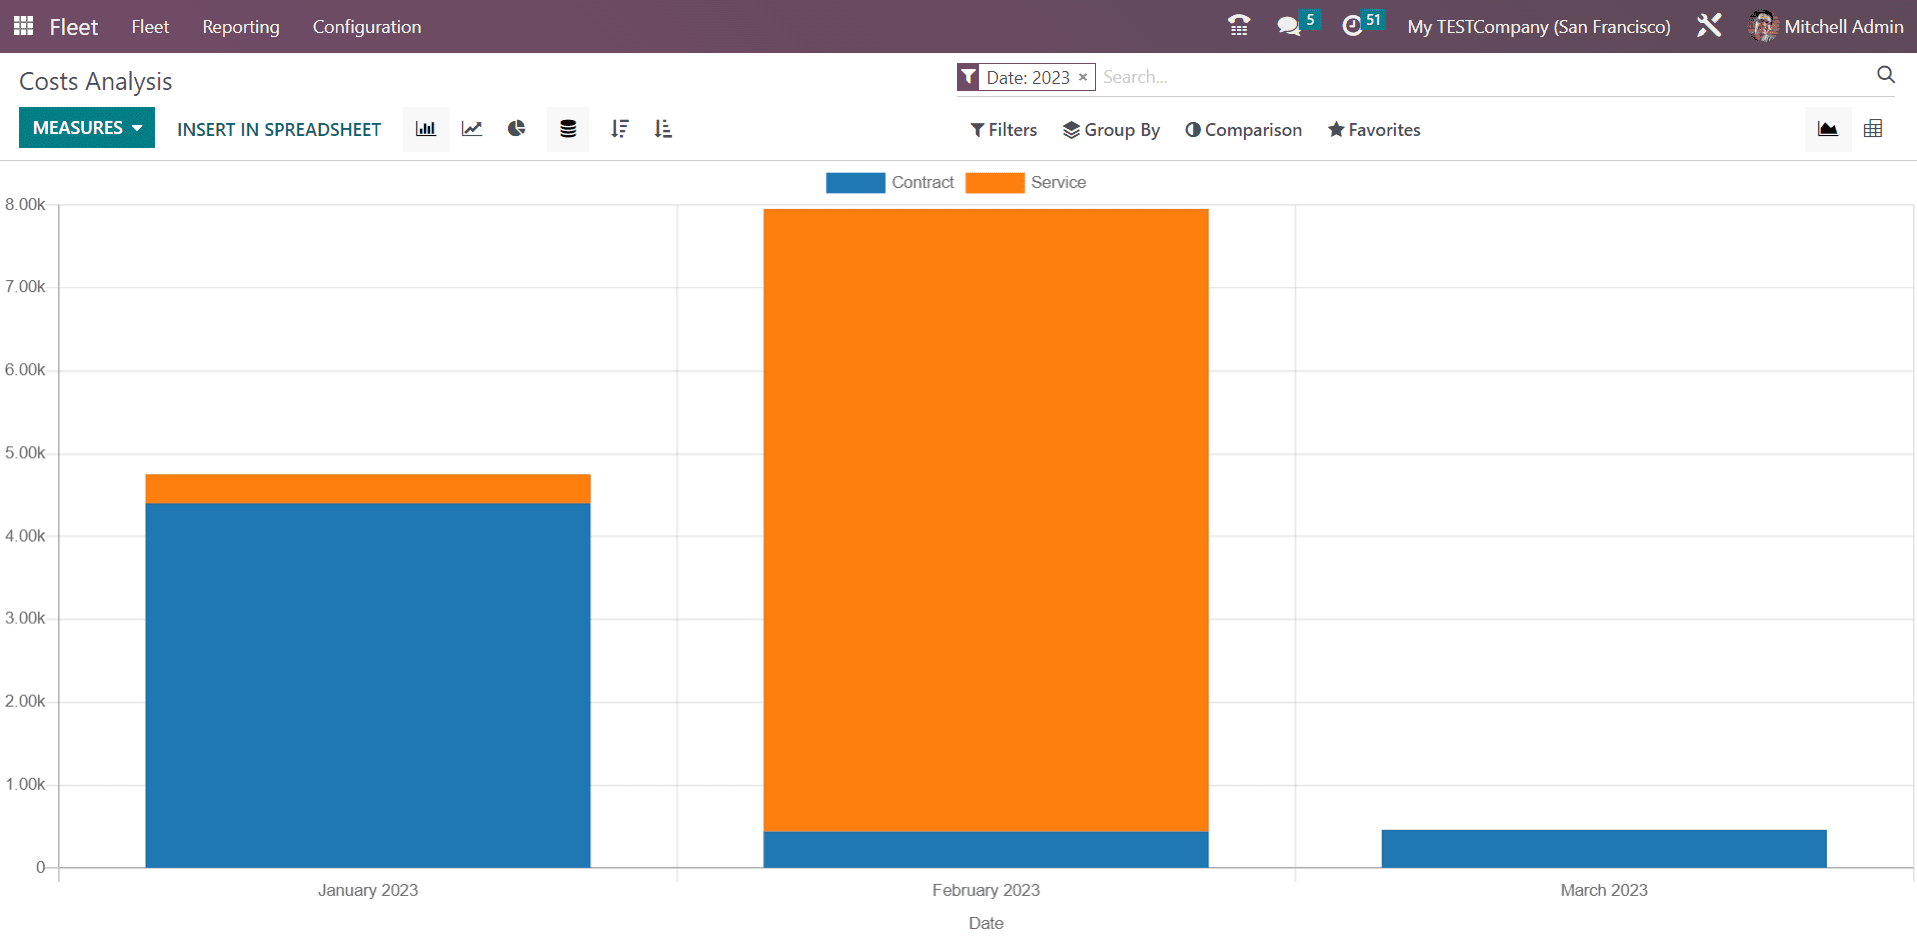
Task: Open the Reporting menu
Action: 241,27
